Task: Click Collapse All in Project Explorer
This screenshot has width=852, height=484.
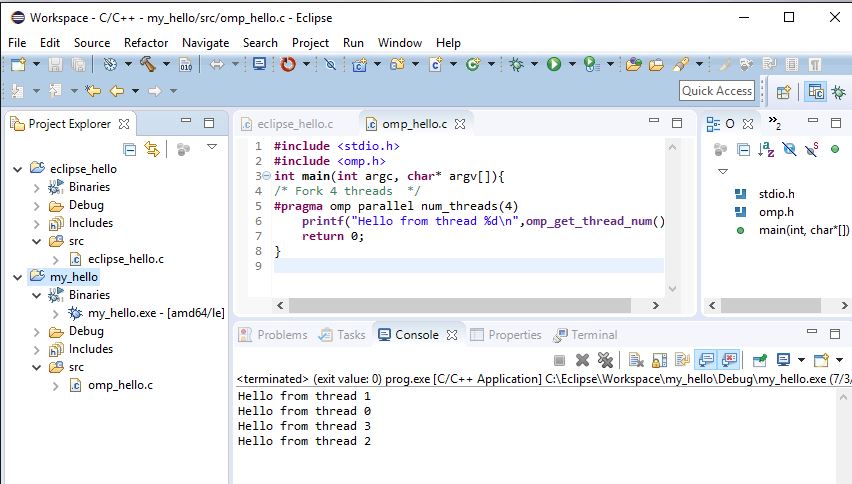Action: click(129, 149)
